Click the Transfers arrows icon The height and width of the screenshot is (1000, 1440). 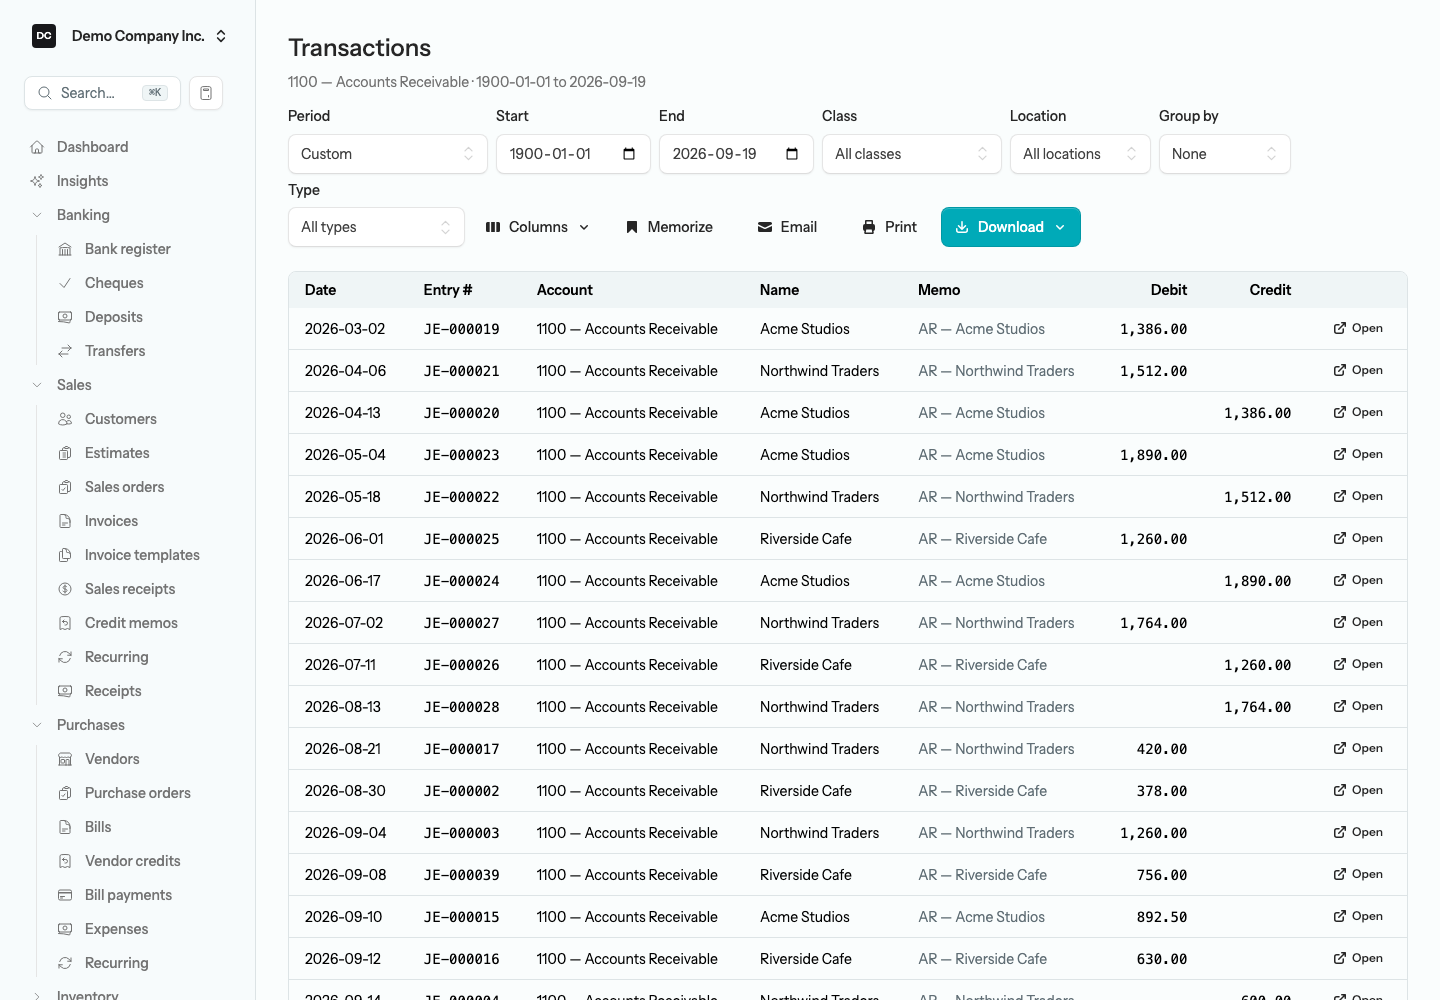tap(65, 351)
